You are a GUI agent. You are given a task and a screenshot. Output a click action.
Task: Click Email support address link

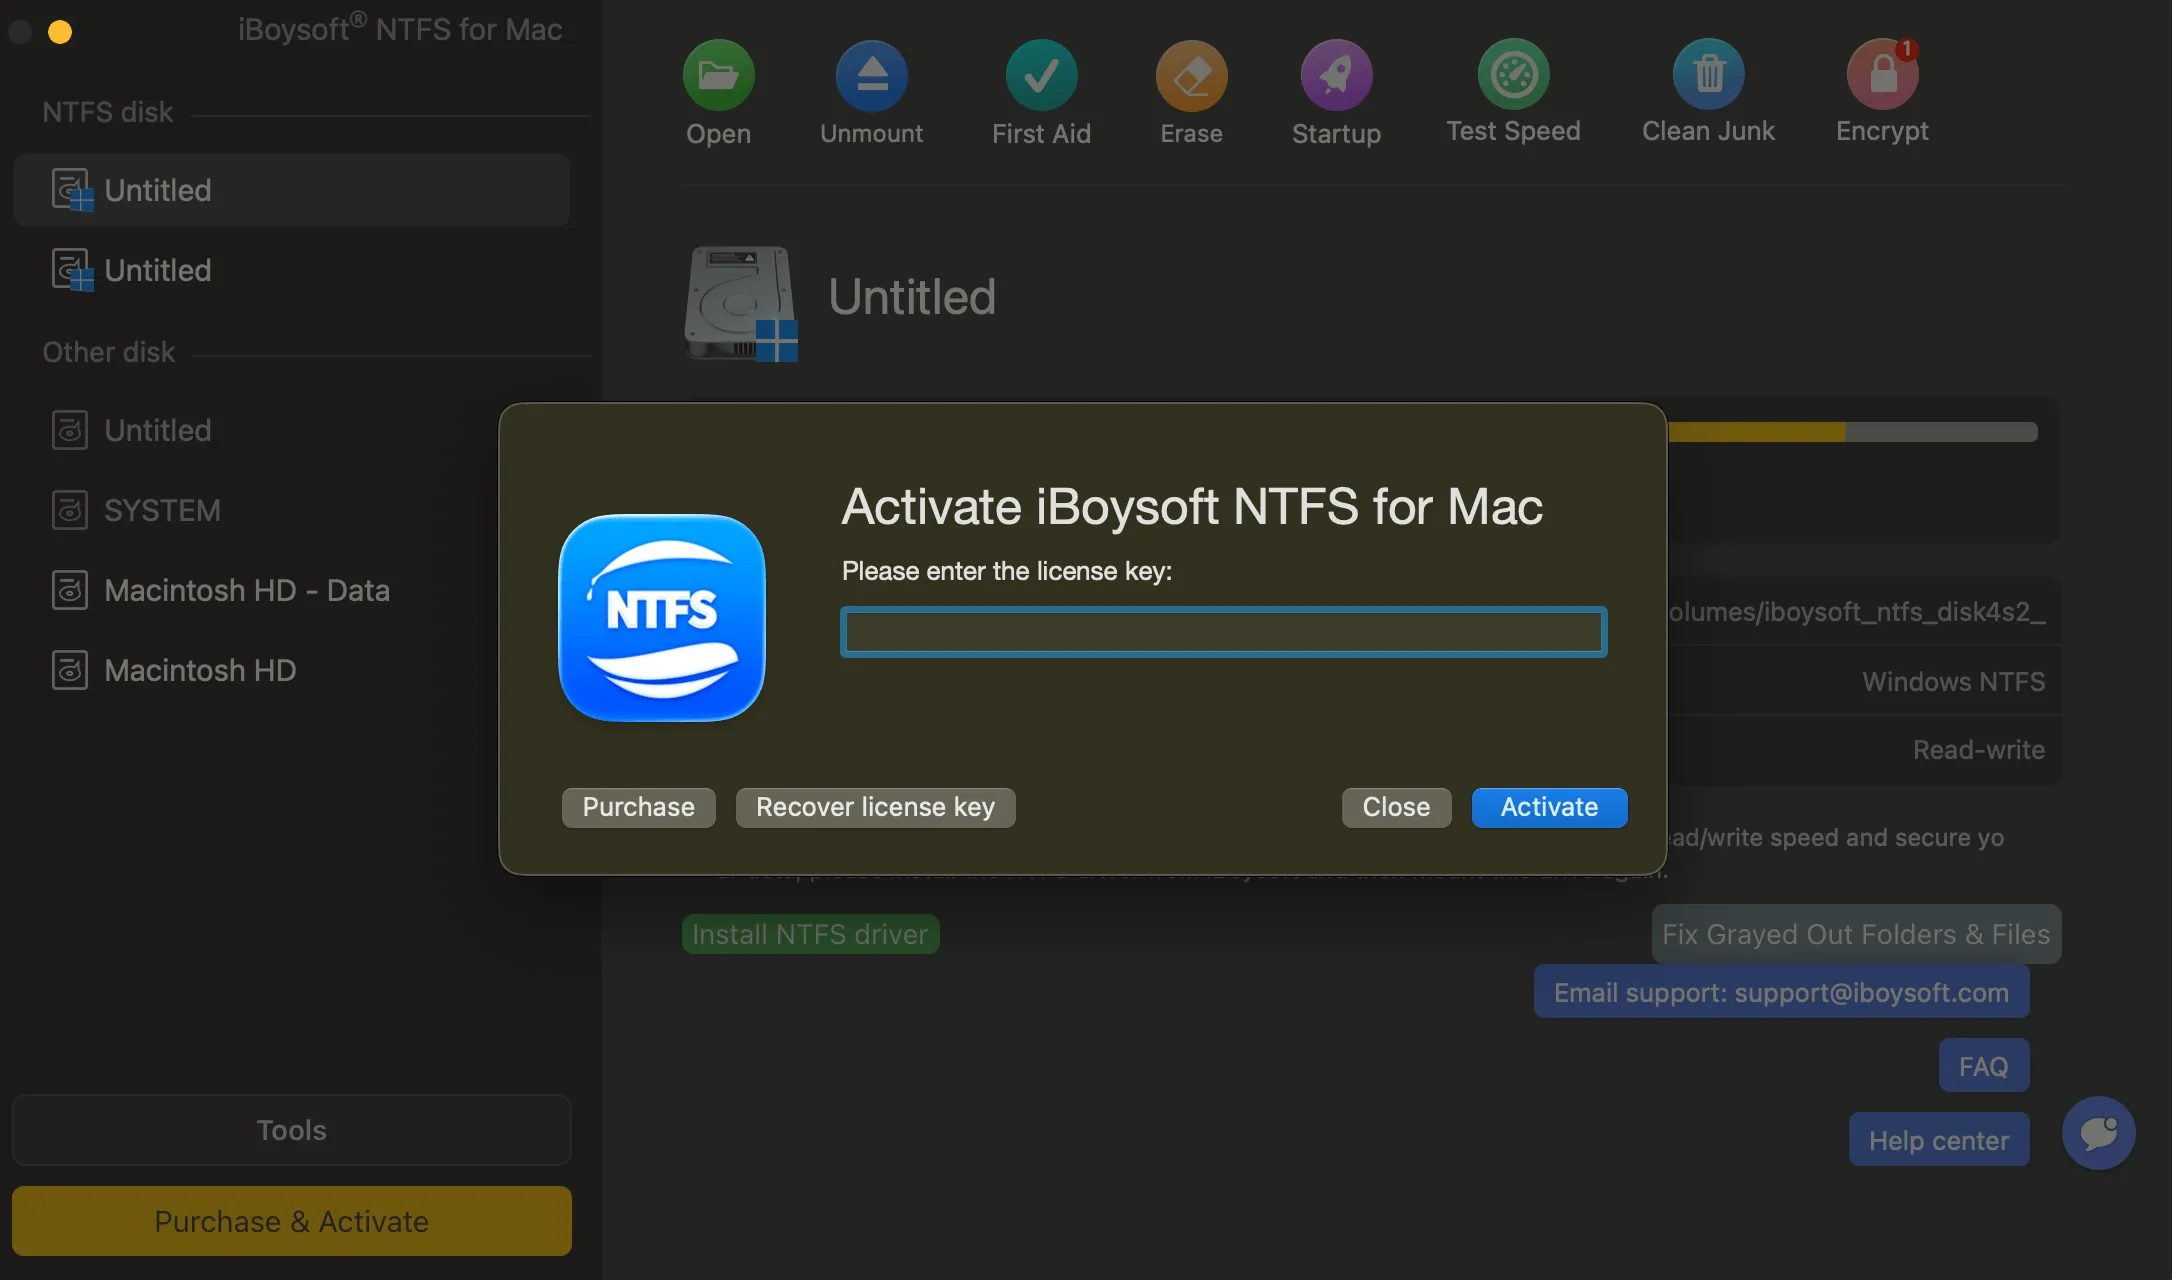pyautogui.click(x=1781, y=992)
